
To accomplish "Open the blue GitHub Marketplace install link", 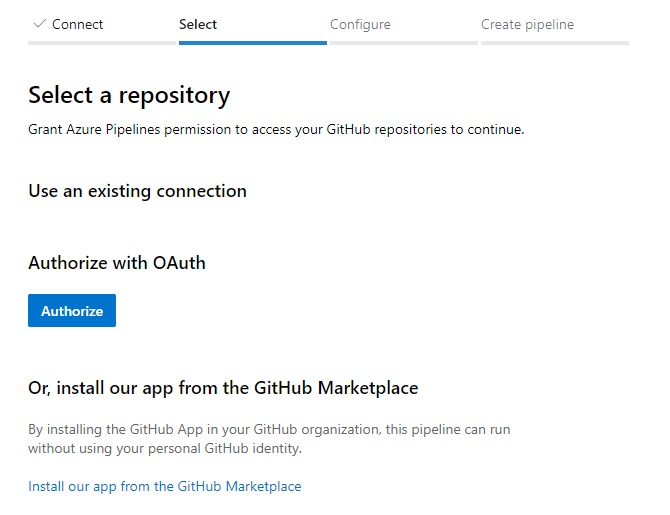I will 165,487.
